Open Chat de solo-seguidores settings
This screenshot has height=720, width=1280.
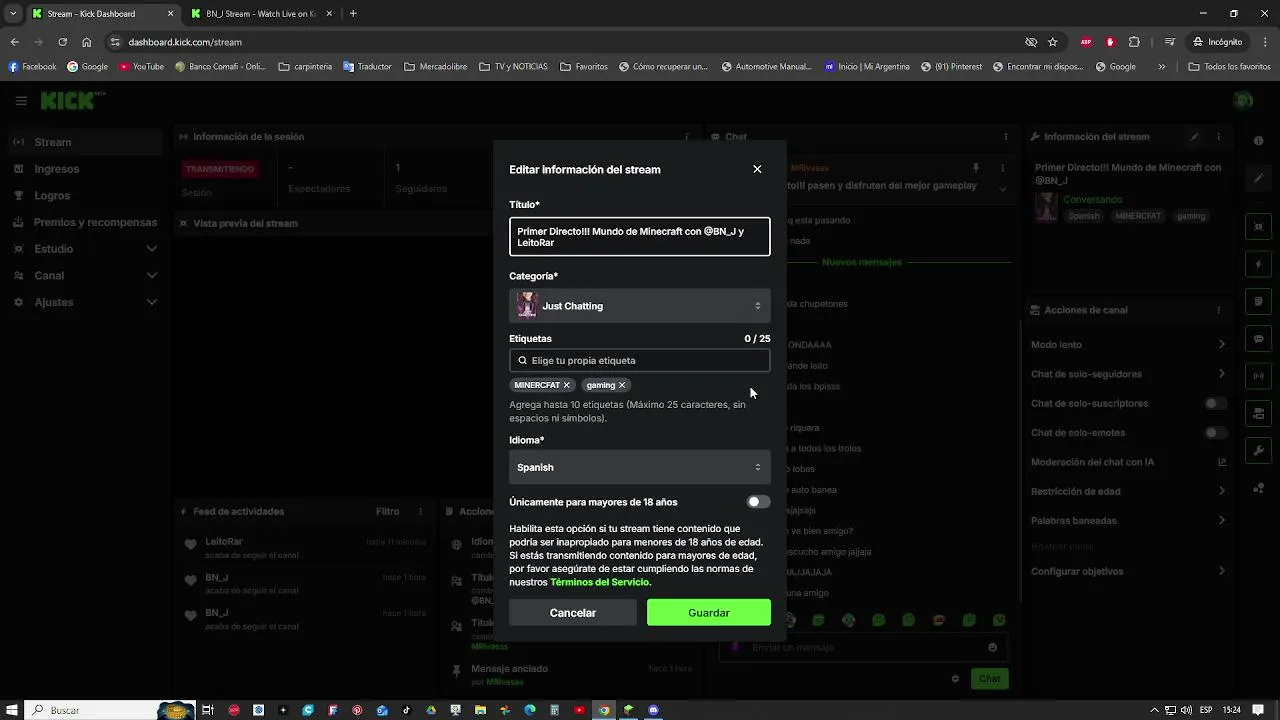(1128, 374)
